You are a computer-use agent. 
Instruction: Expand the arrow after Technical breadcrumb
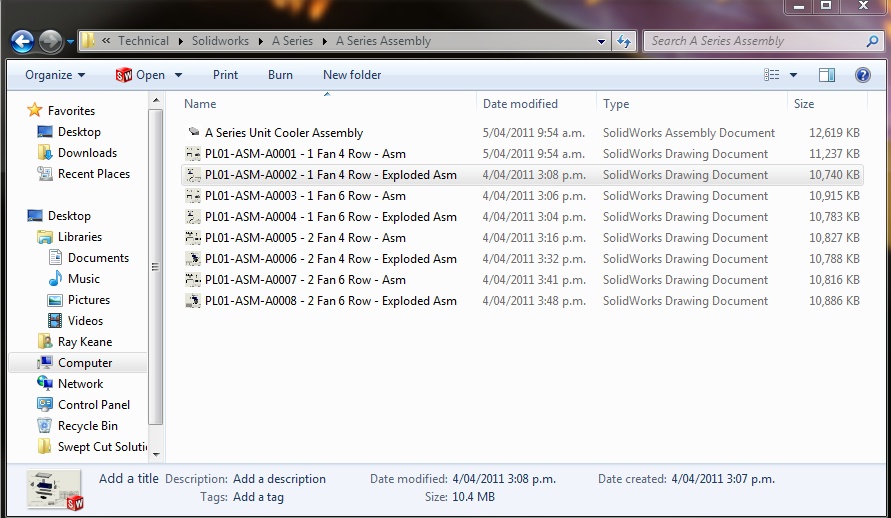[x=181, y=41]
